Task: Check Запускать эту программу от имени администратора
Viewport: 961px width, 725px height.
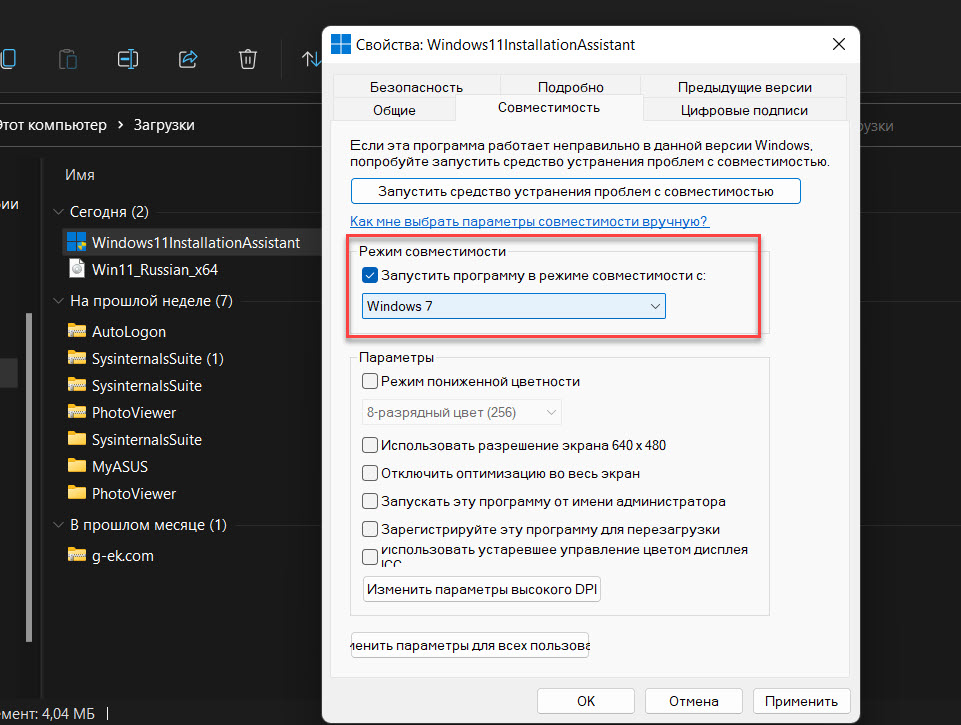Action: [x=370, y=501]
